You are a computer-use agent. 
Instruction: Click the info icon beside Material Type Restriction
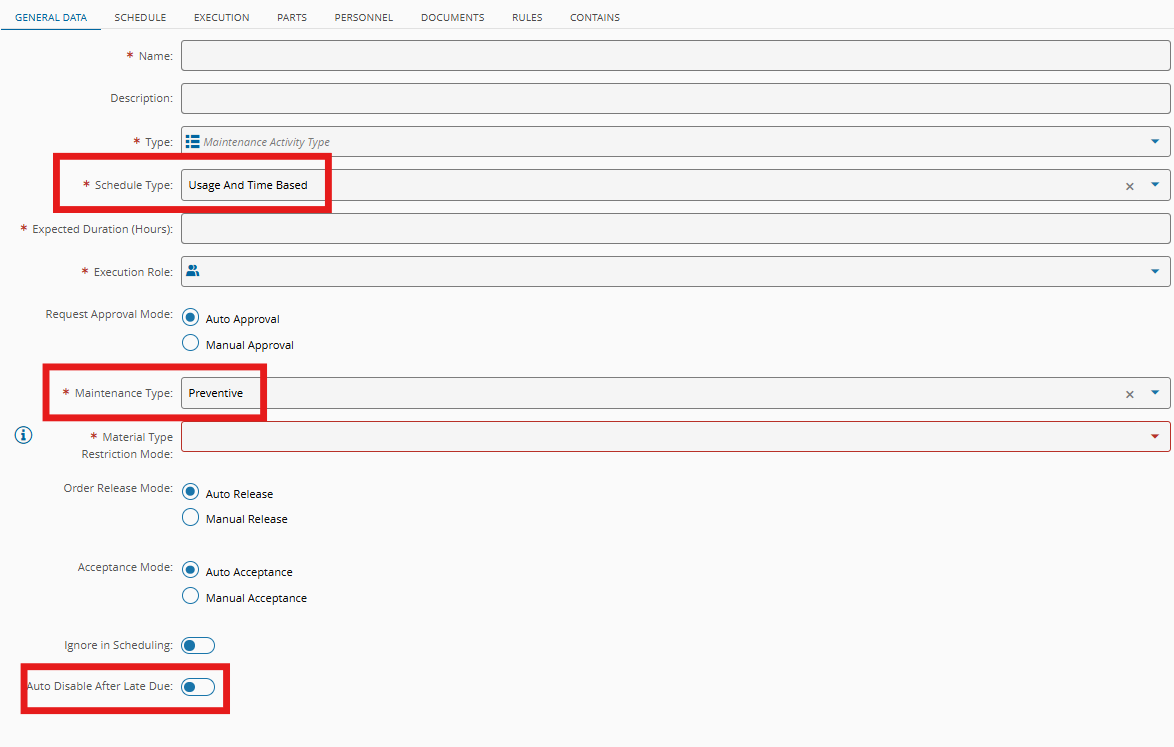pos(23,435)
